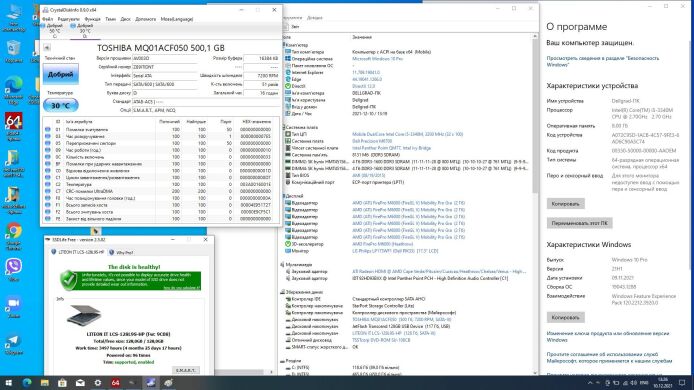Open the Telegram desktop shortcut

(x=14, y=344)
